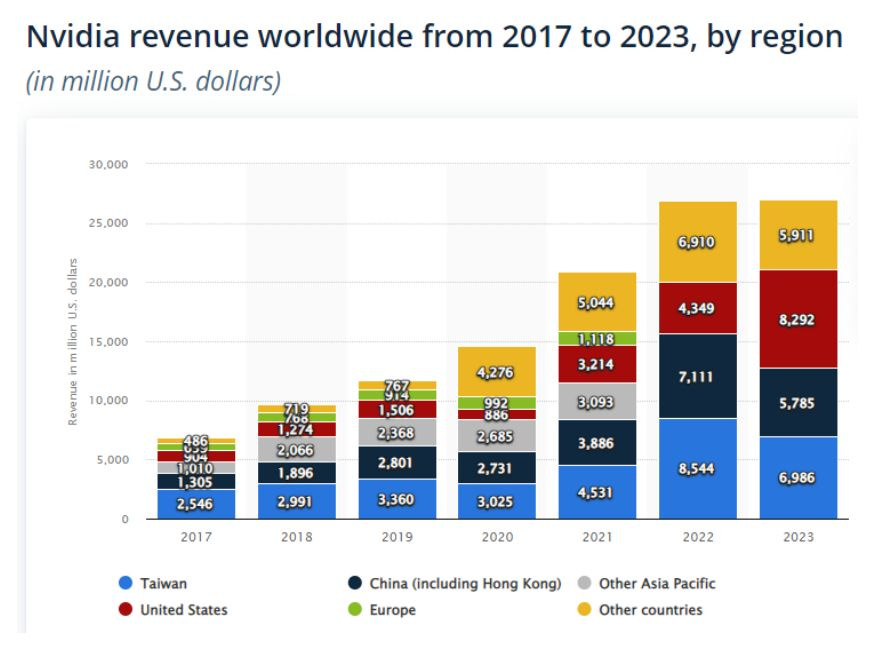Click the yellow Other countries legend dot
877x661 pixels.
tap(584, 609)
